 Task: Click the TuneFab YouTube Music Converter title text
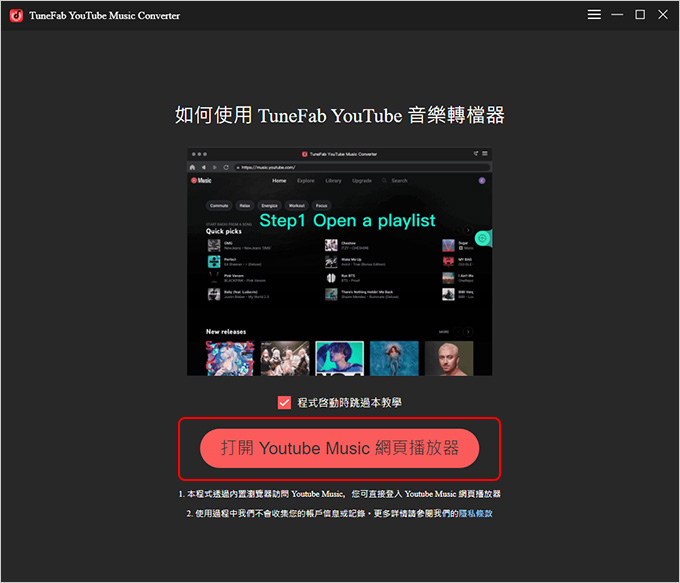tap(105, 16)
